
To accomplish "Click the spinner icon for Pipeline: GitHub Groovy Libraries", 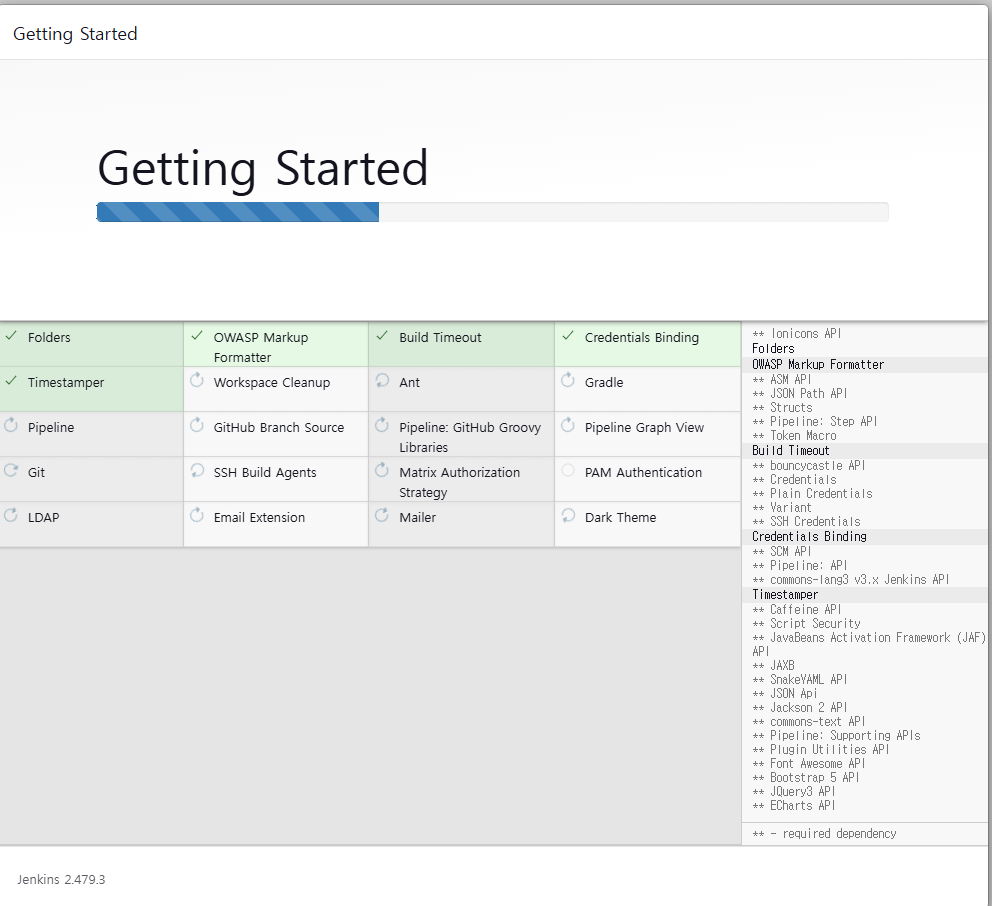I will pos(382,425).
